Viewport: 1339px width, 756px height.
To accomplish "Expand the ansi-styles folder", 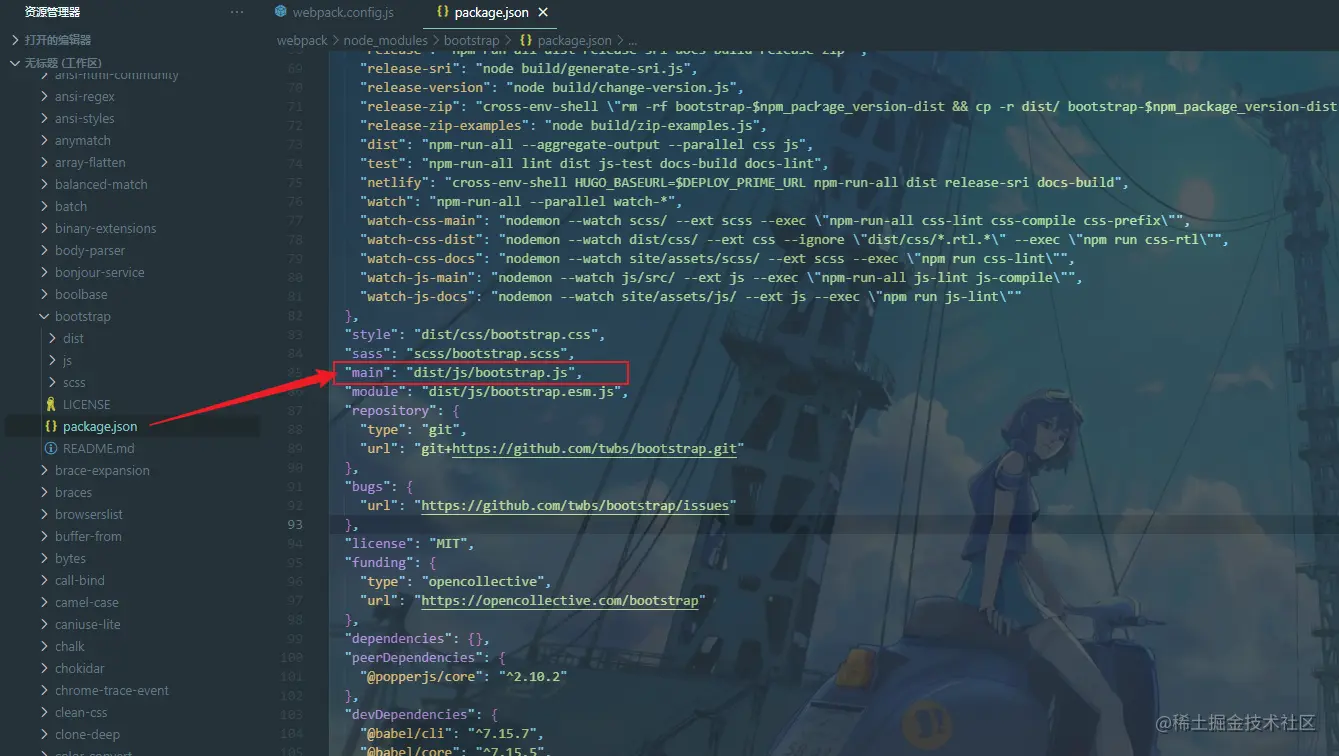I will tap(85, 119).
